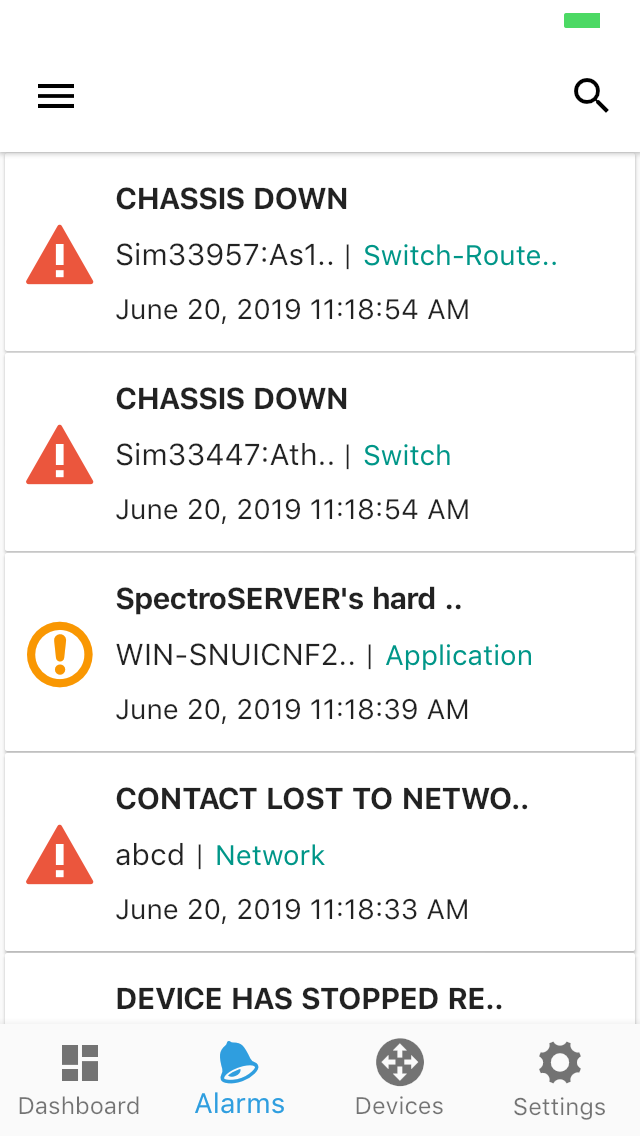Open the Dashboard tab

pos(79,1080)
